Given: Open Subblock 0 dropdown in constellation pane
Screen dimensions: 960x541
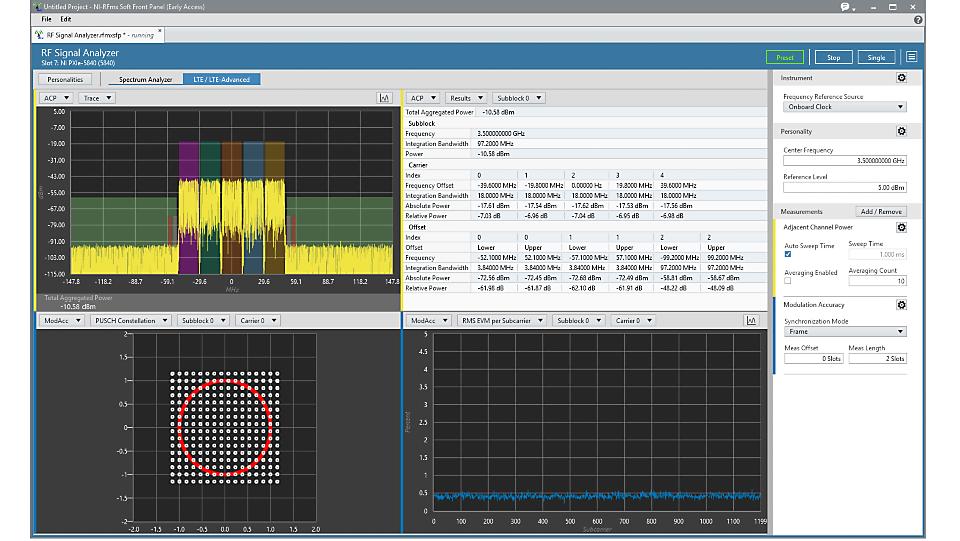Looking at the screenshot, I should click(x=203, y=320).
